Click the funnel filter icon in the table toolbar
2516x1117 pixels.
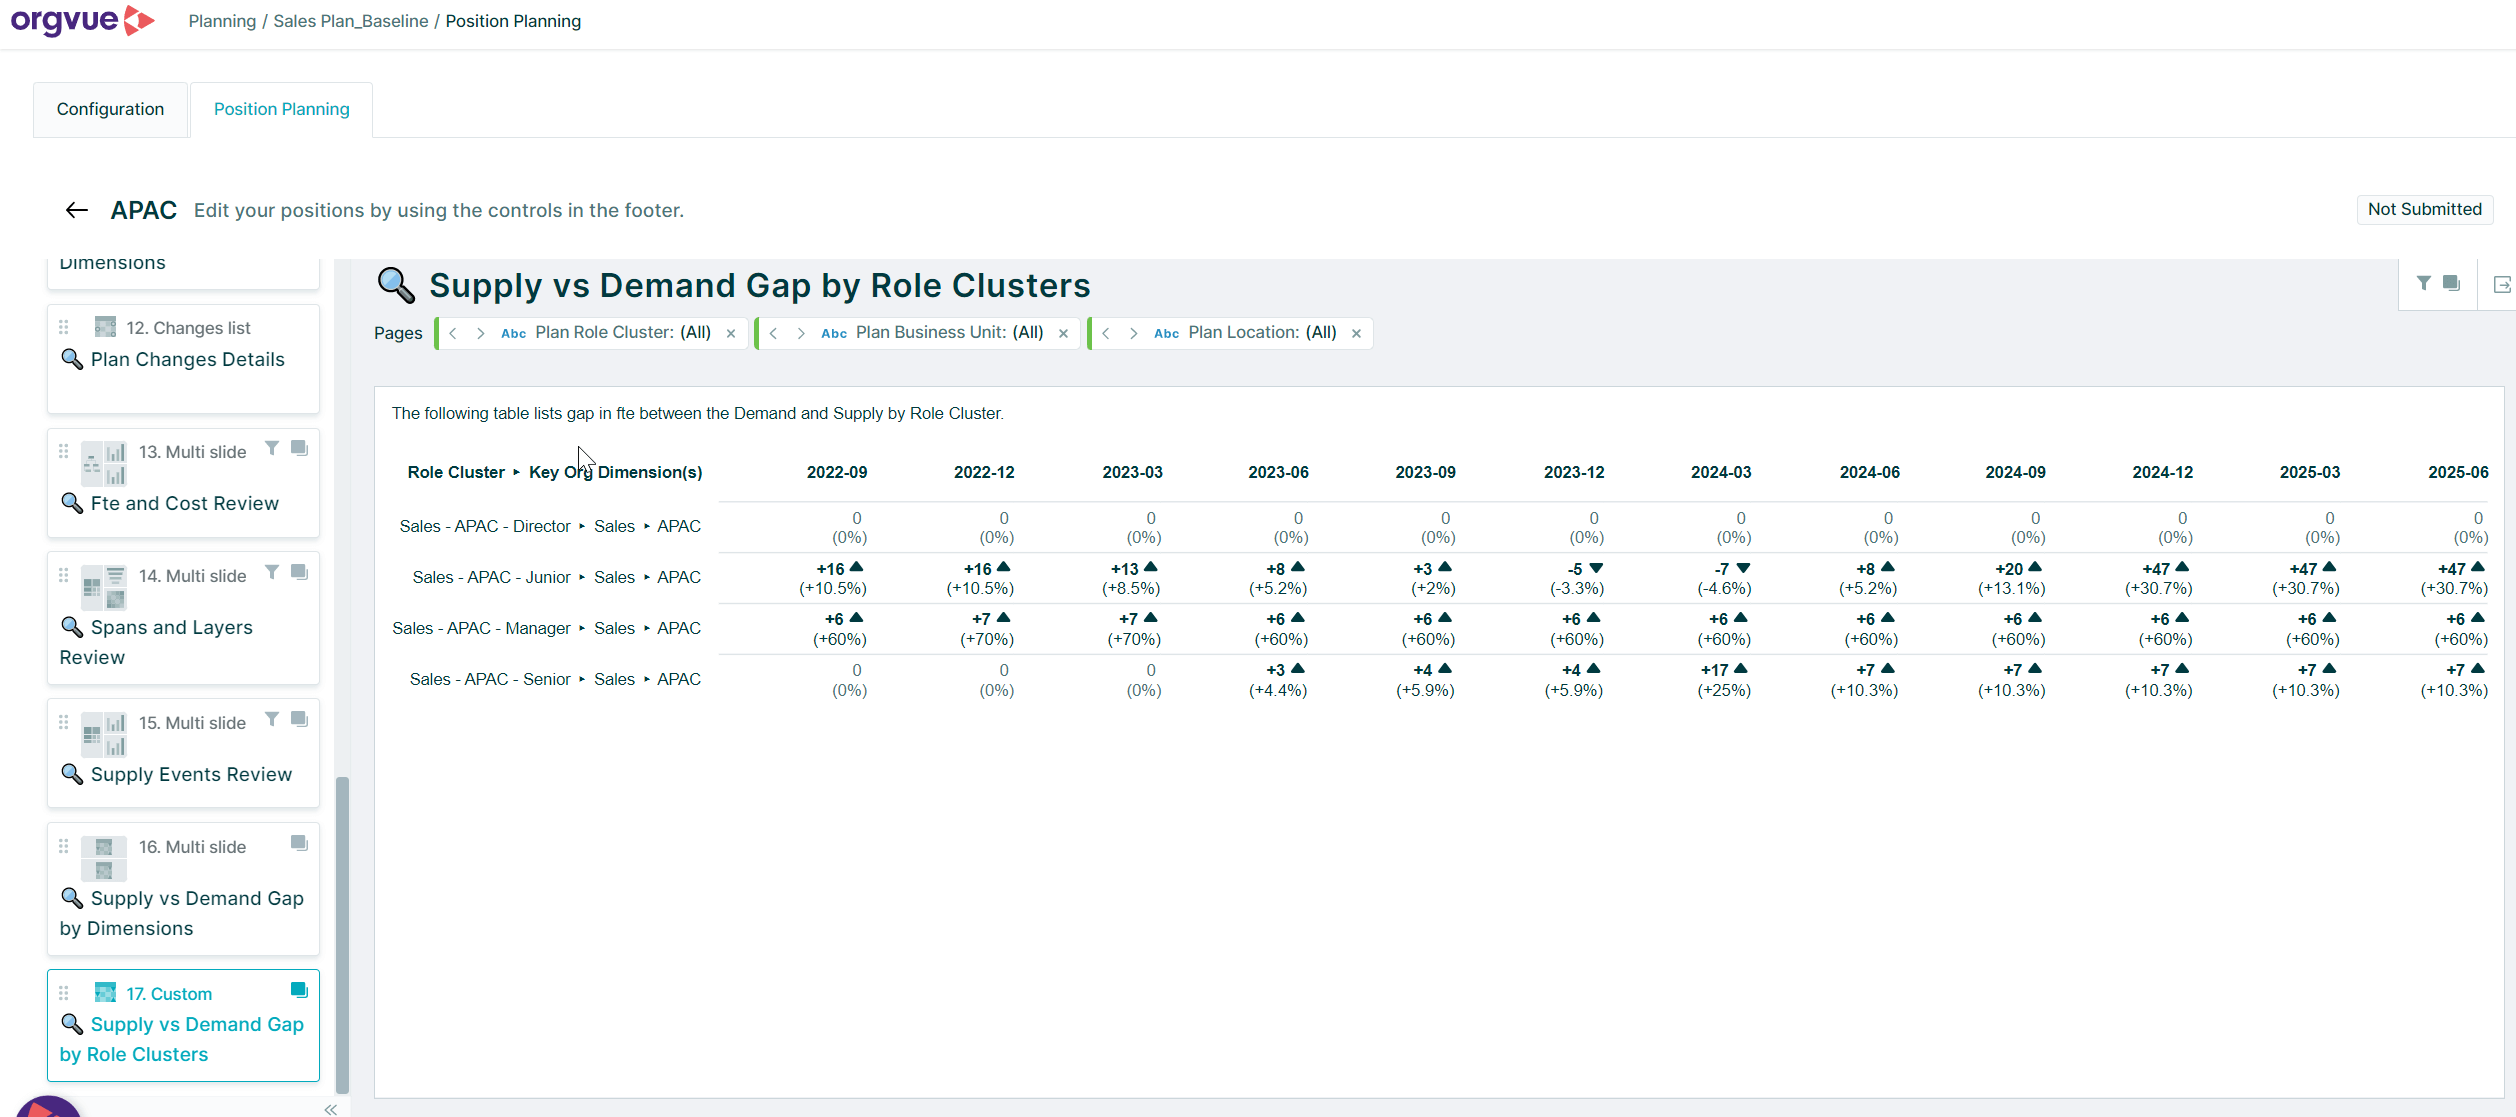[2423, 283]
